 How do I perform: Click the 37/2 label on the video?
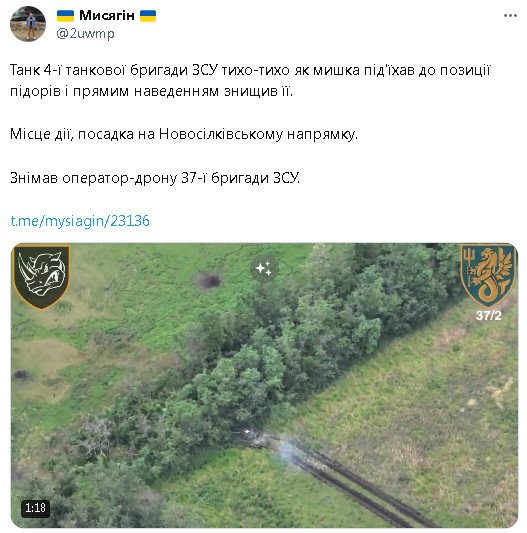click(489, 316)
